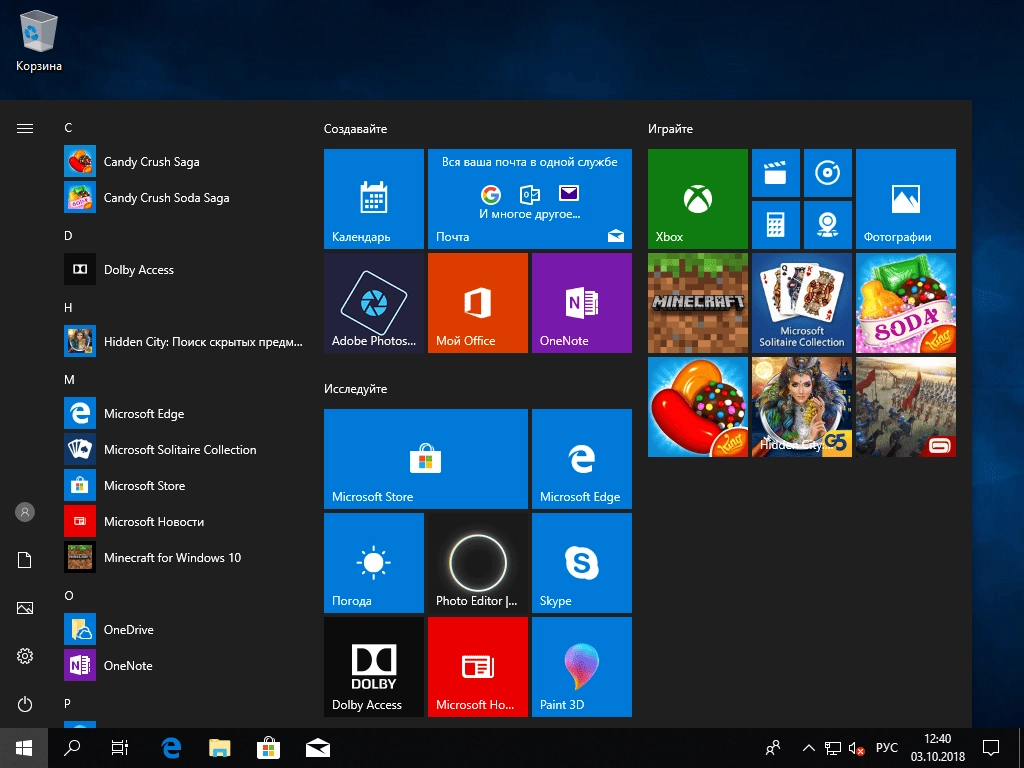Image resolution: width=1024 pixels, height=768 pixels.
Task: Select OneNote in app list
Action: (x=184, y=665)
